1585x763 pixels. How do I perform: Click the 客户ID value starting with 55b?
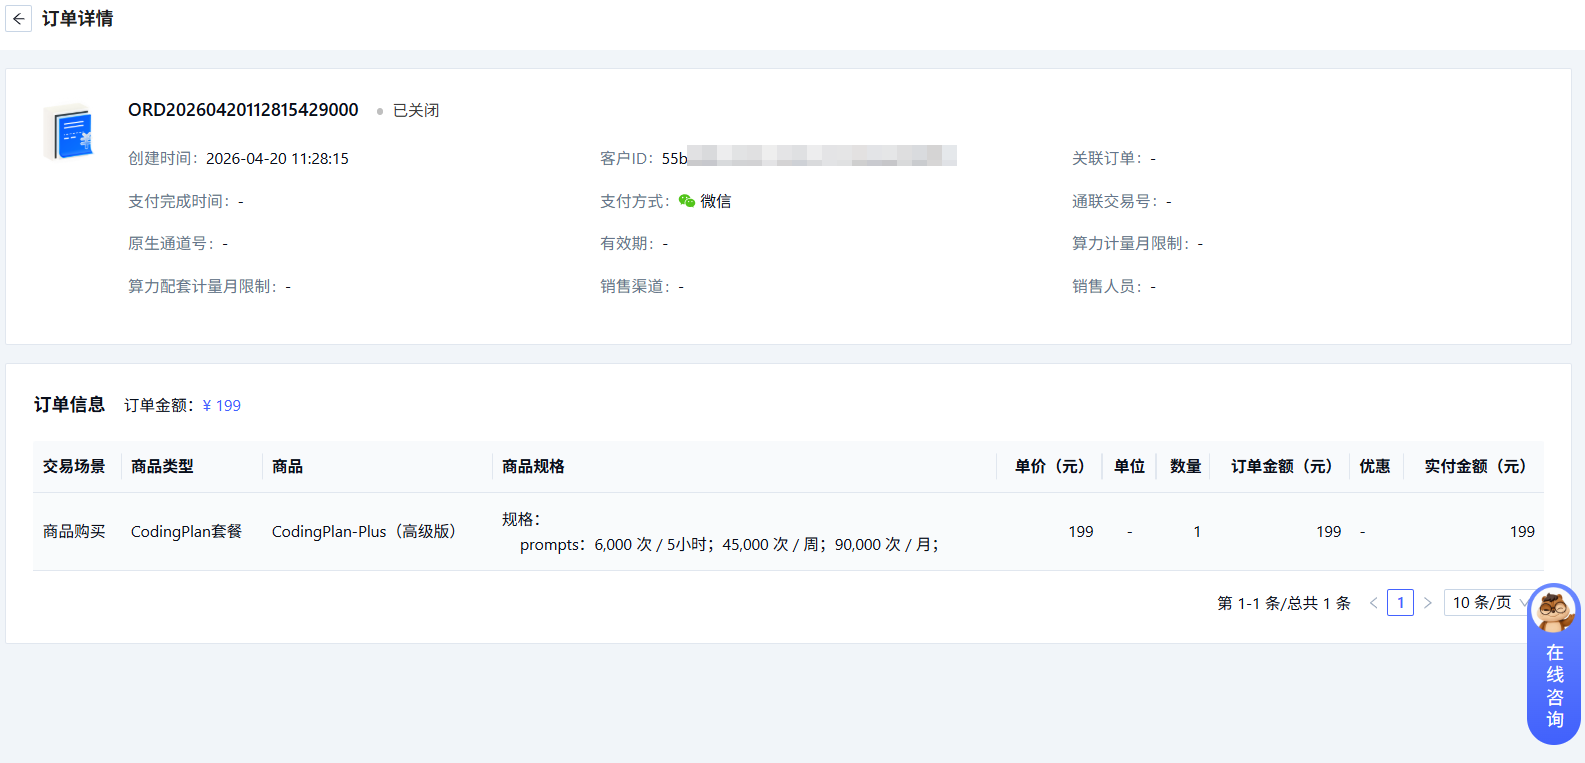tap(809, 157)
